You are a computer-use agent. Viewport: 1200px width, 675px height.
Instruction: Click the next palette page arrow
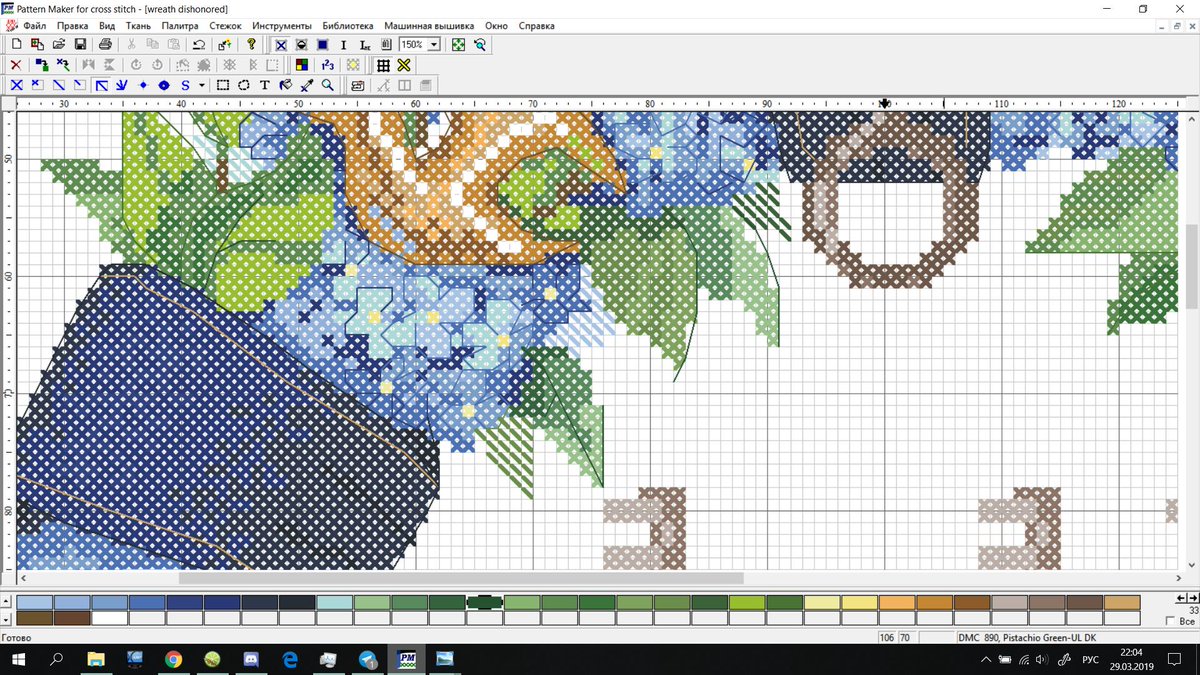click(1191, 598)
